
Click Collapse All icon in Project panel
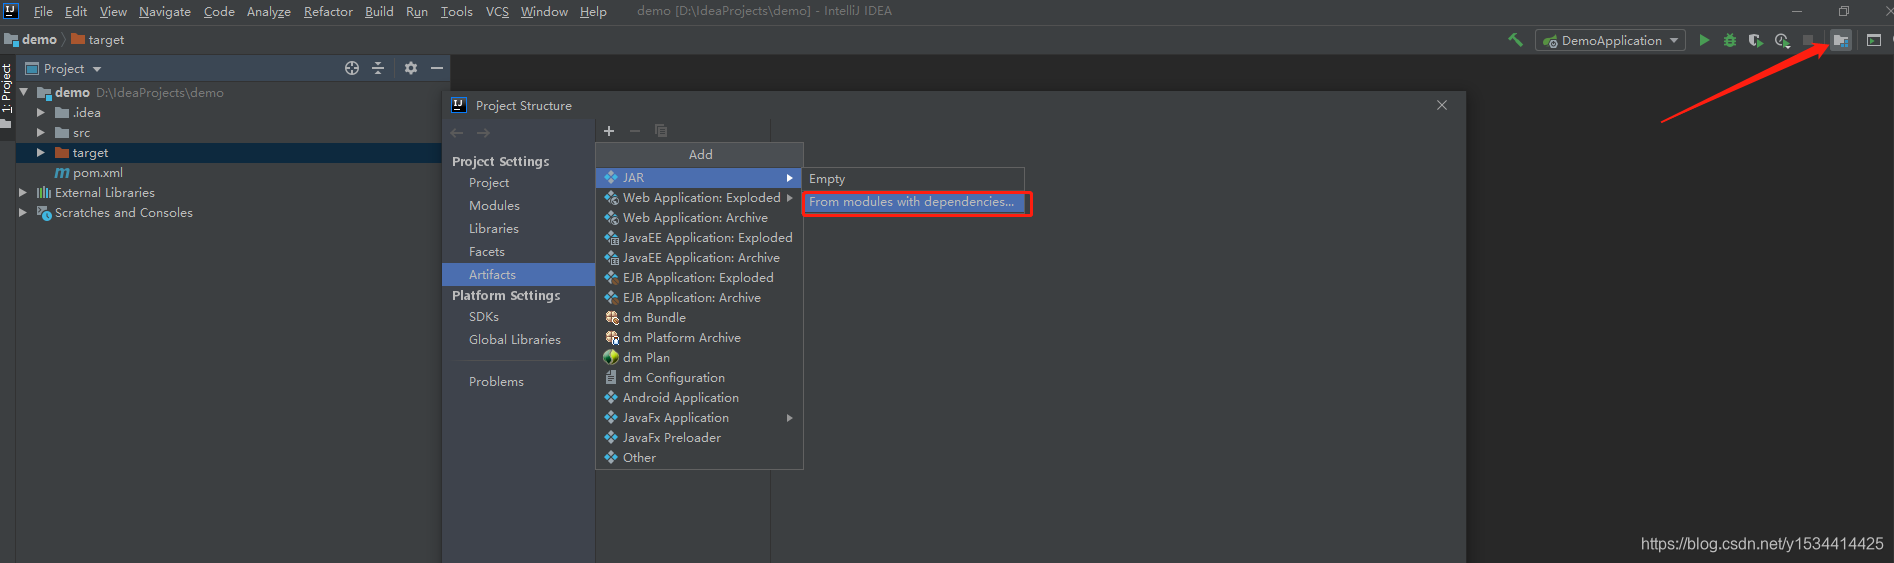click(x=378, y=68)
